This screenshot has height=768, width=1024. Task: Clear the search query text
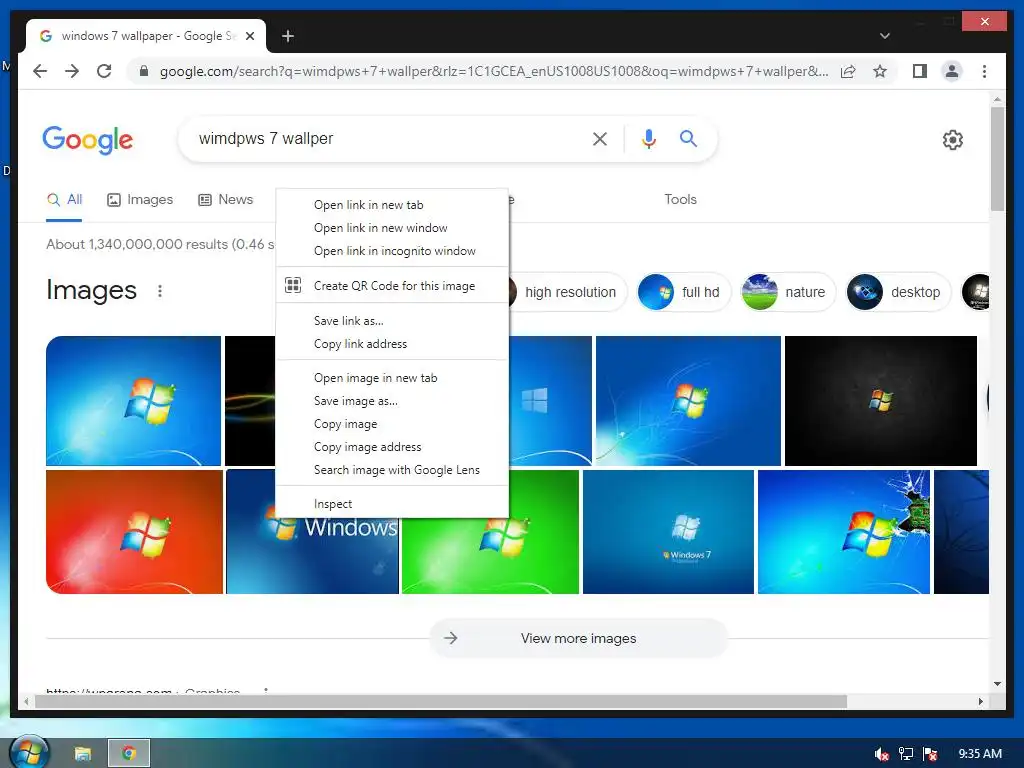[600, 138]
